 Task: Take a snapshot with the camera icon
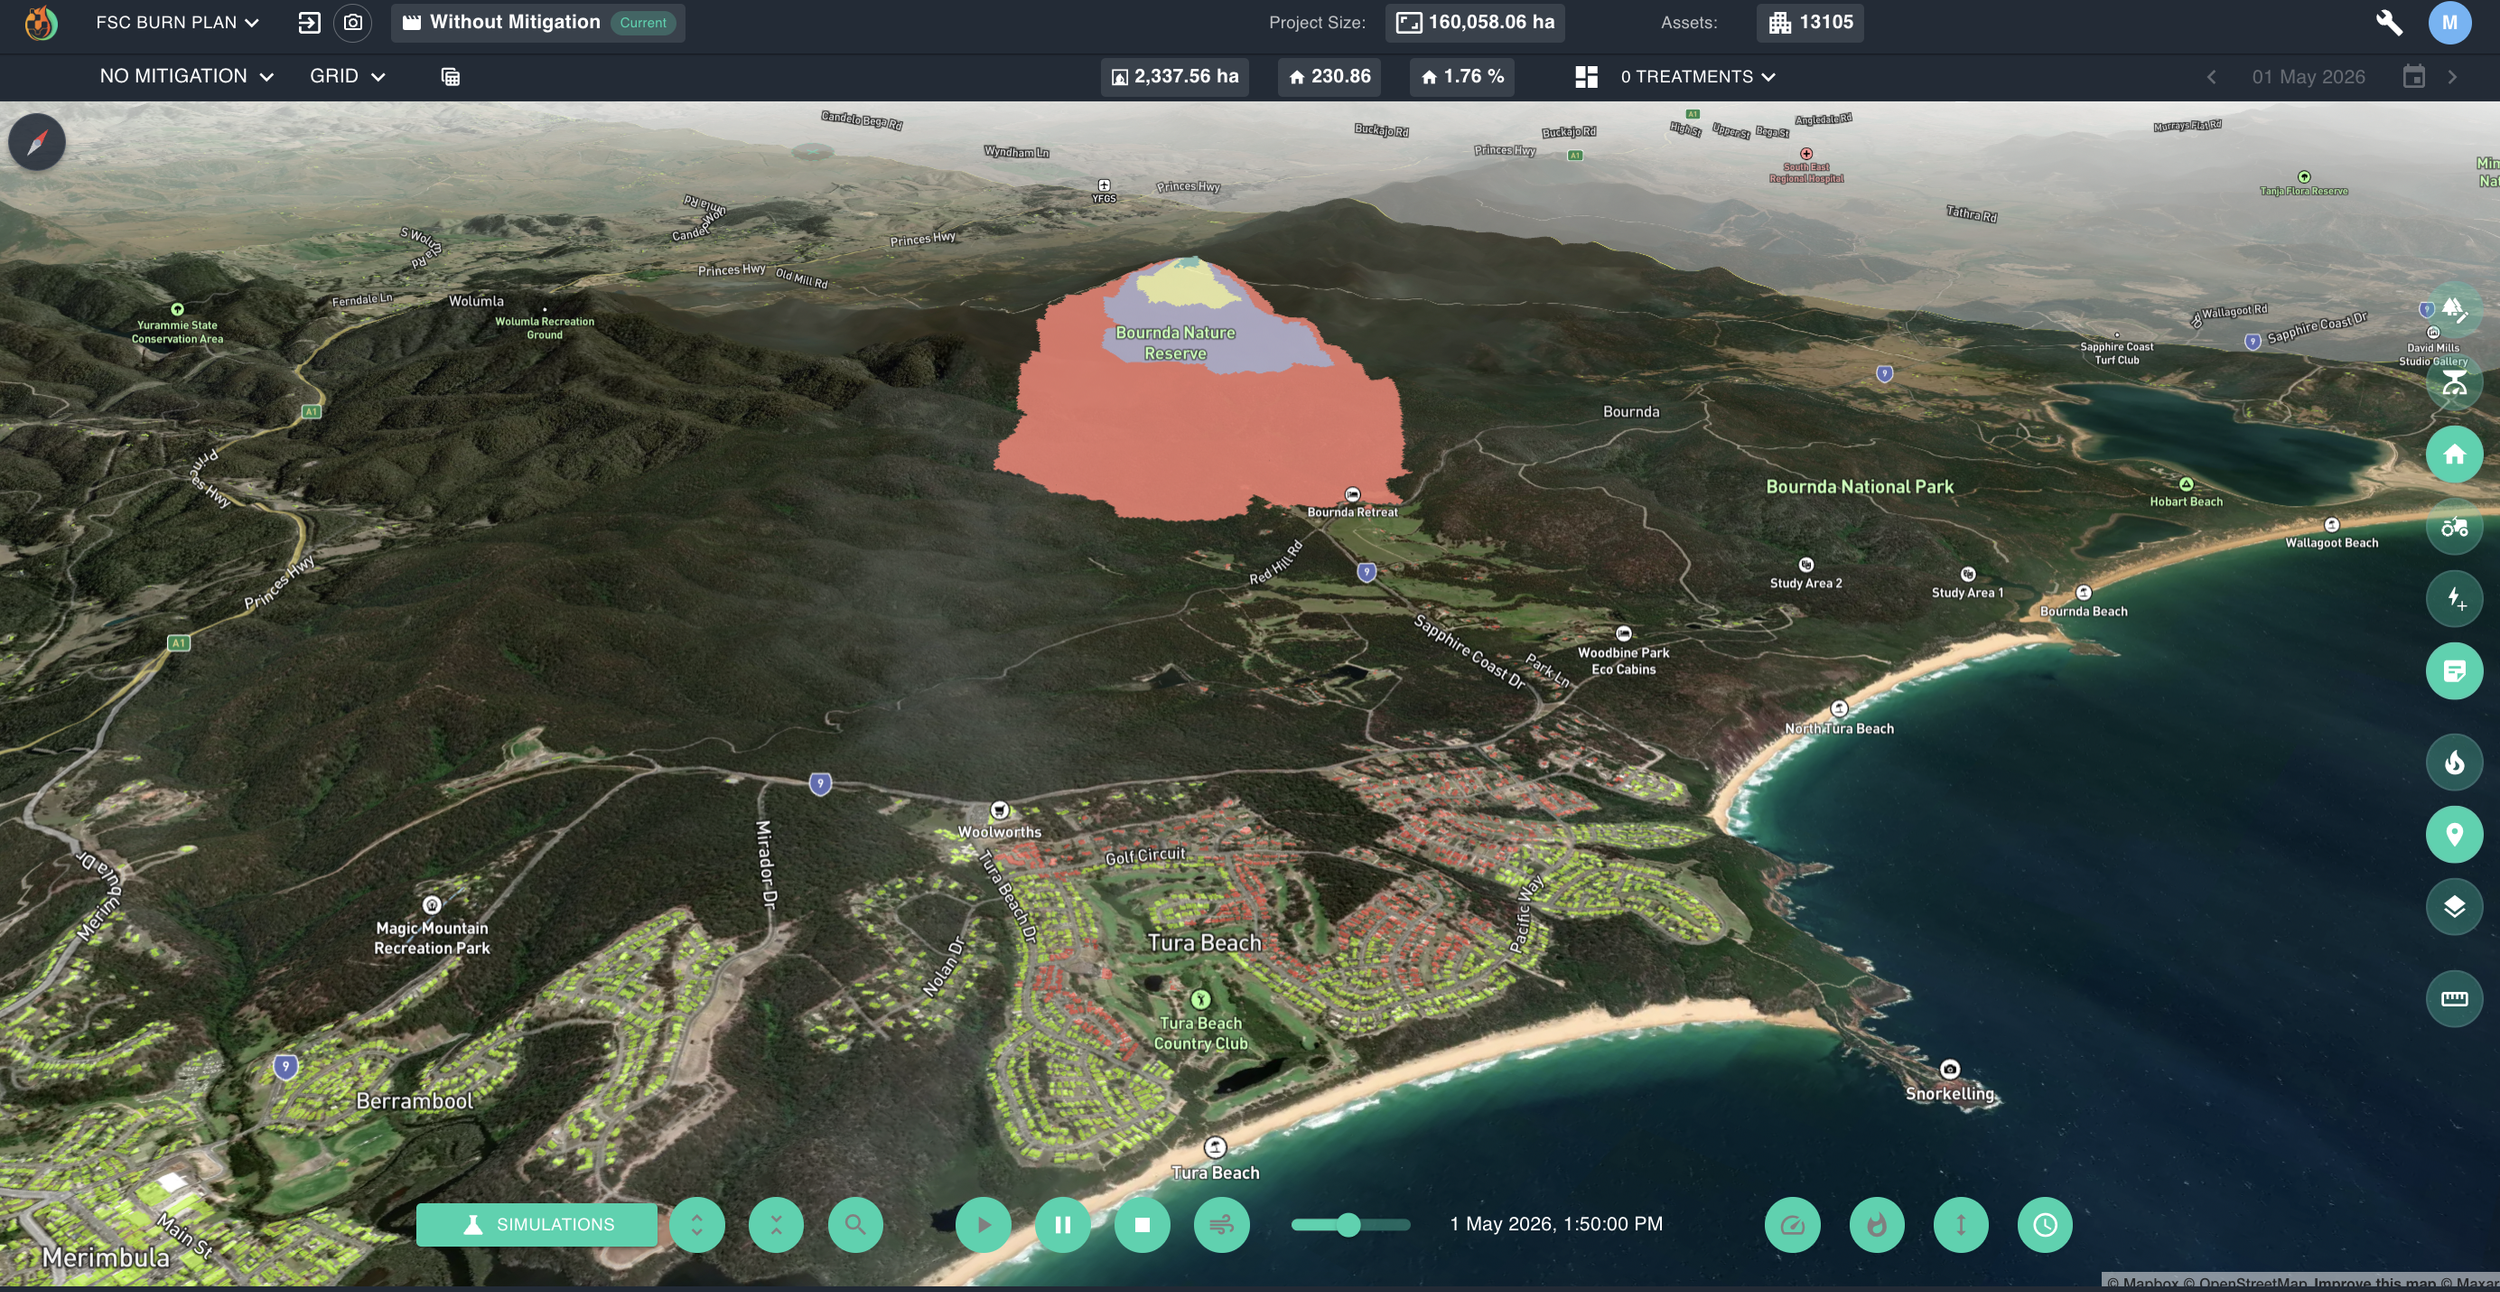point(353,22)
